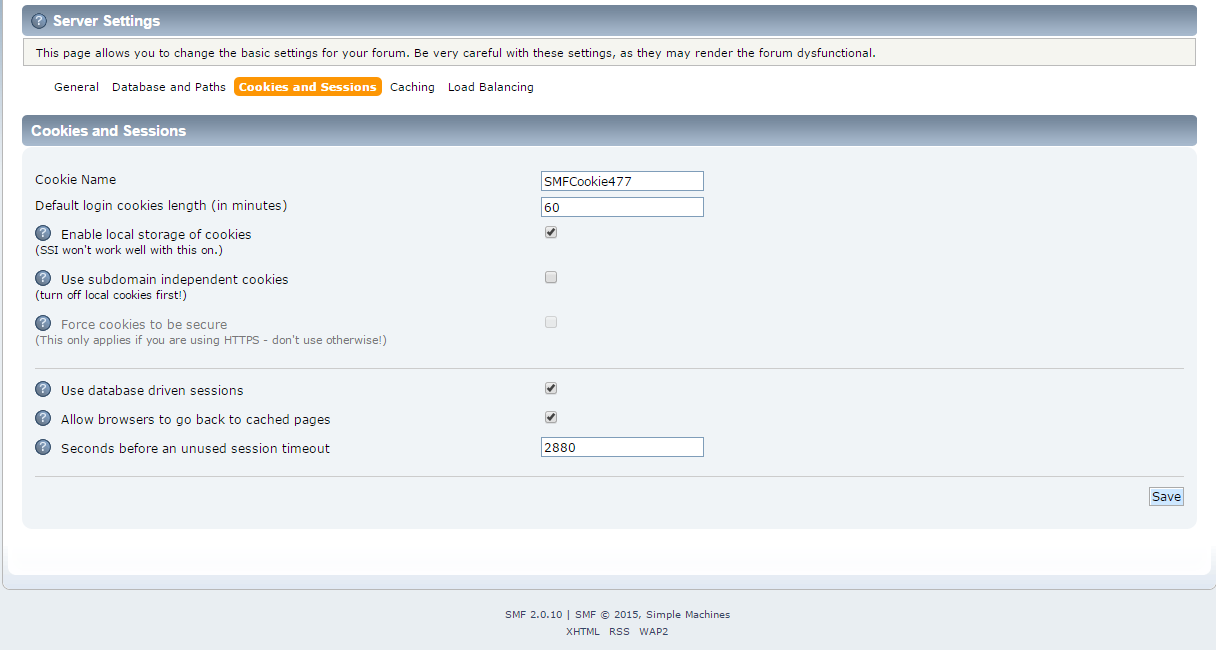
Task: Show help for cached pages option
Action: [43, 418]
